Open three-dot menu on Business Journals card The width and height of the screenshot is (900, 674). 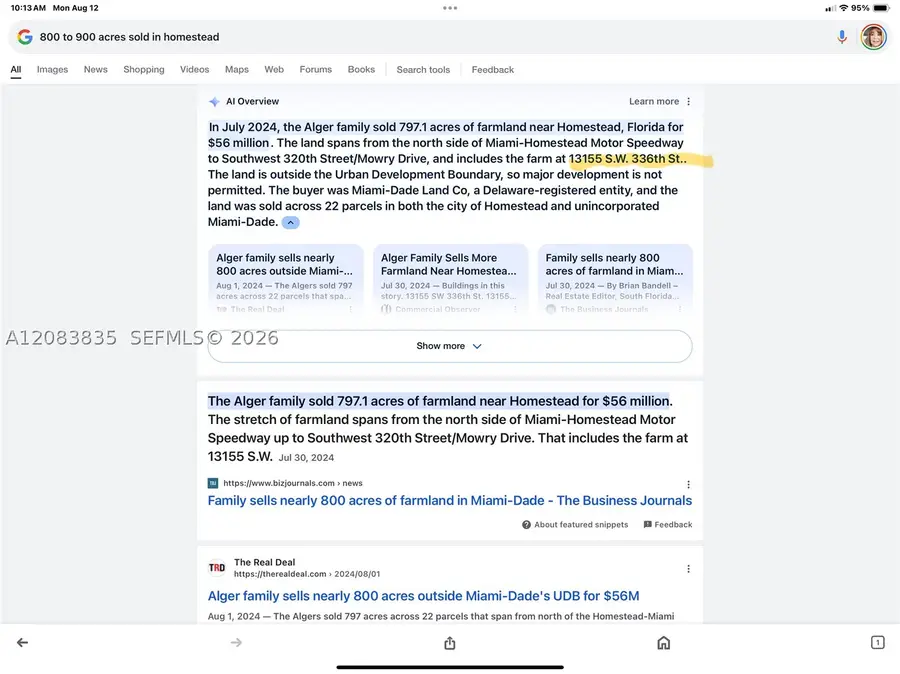[680, 309]
